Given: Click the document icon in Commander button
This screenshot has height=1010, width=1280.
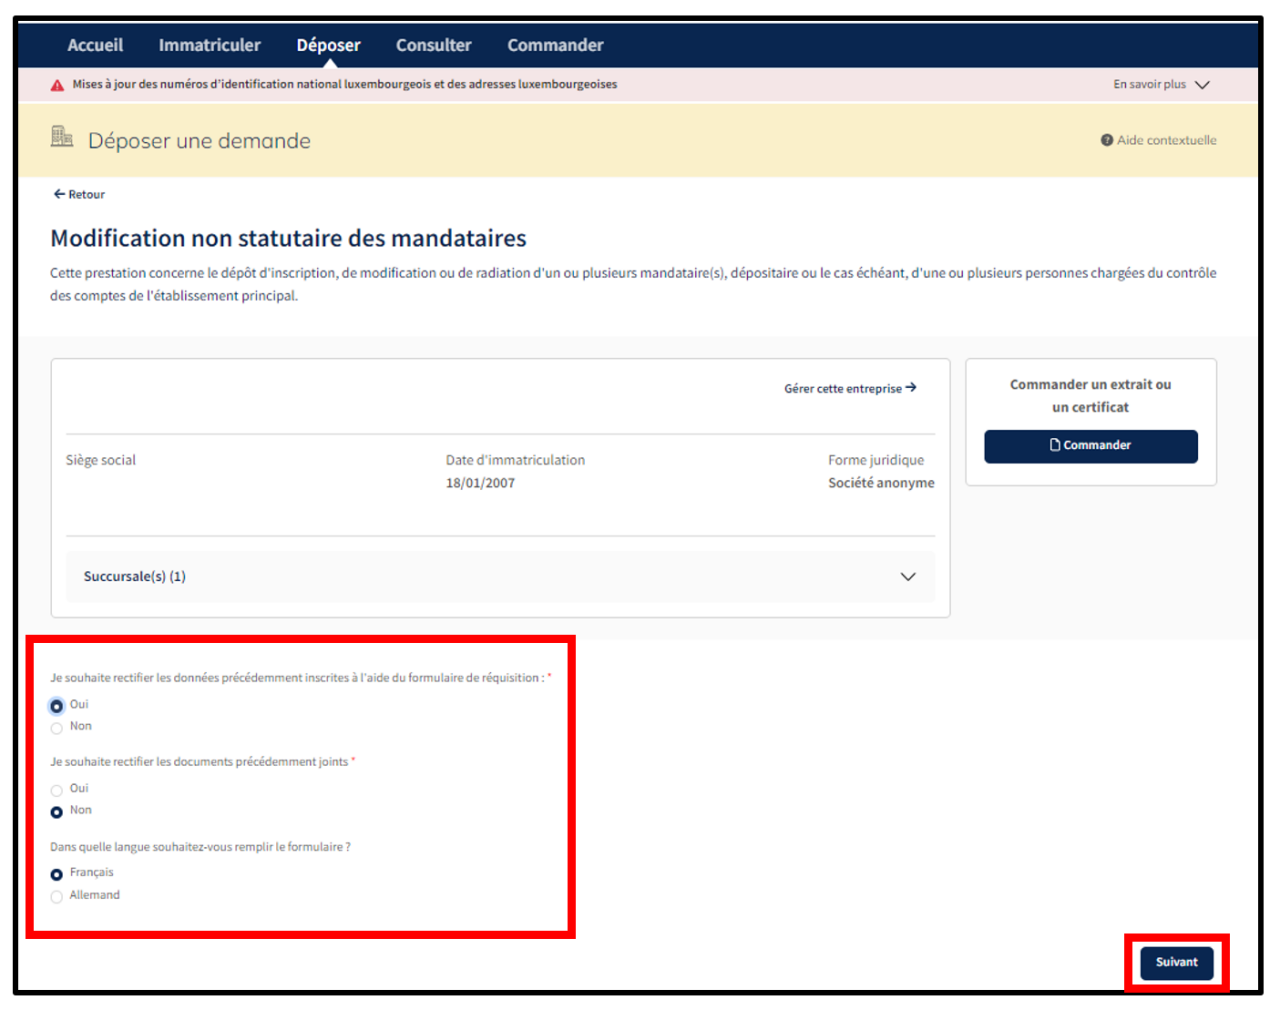Looking at the screenshot, I should pos(1055,445).
